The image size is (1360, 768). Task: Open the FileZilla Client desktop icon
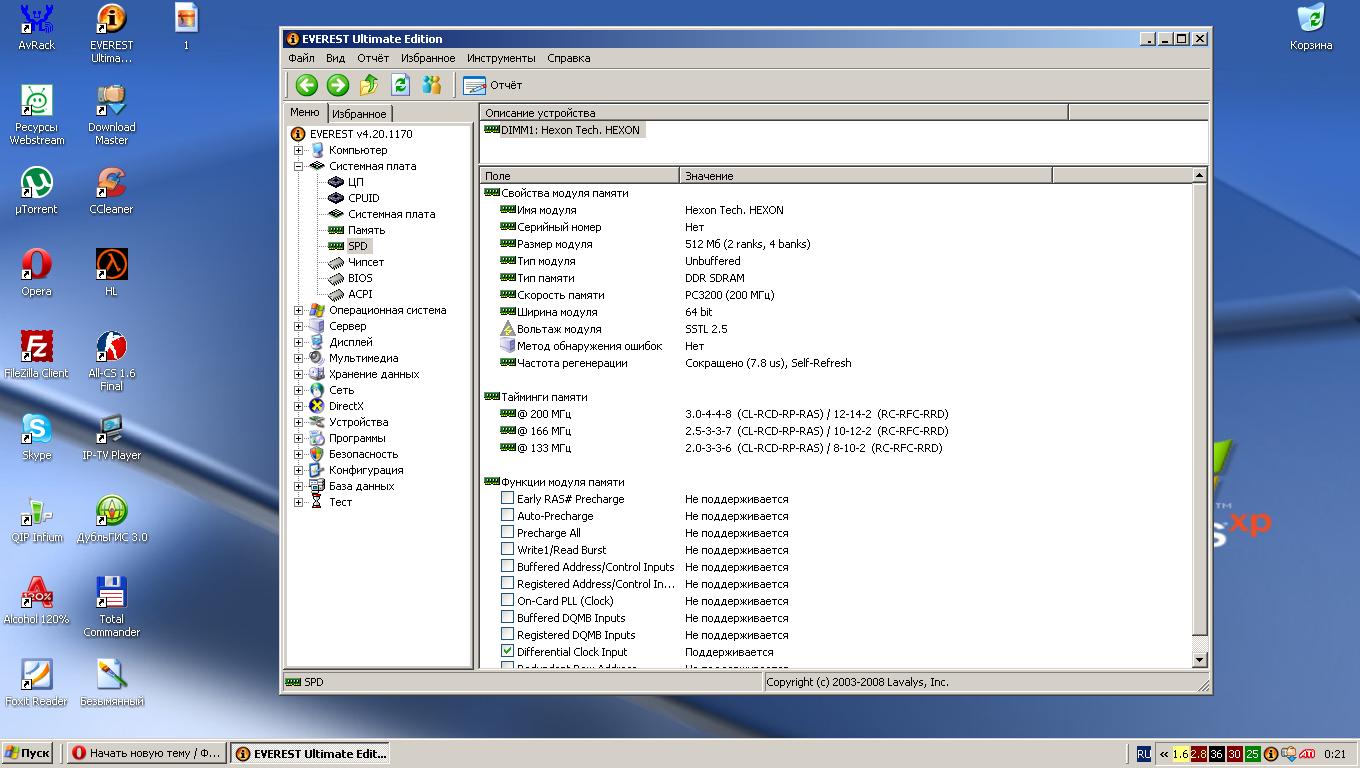click(x=37, y=355)
